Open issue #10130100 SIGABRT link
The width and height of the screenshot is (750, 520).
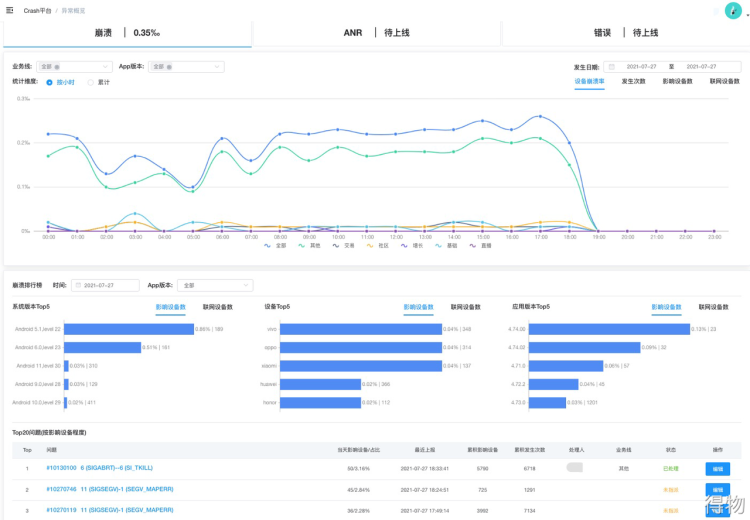pos(97,467)
